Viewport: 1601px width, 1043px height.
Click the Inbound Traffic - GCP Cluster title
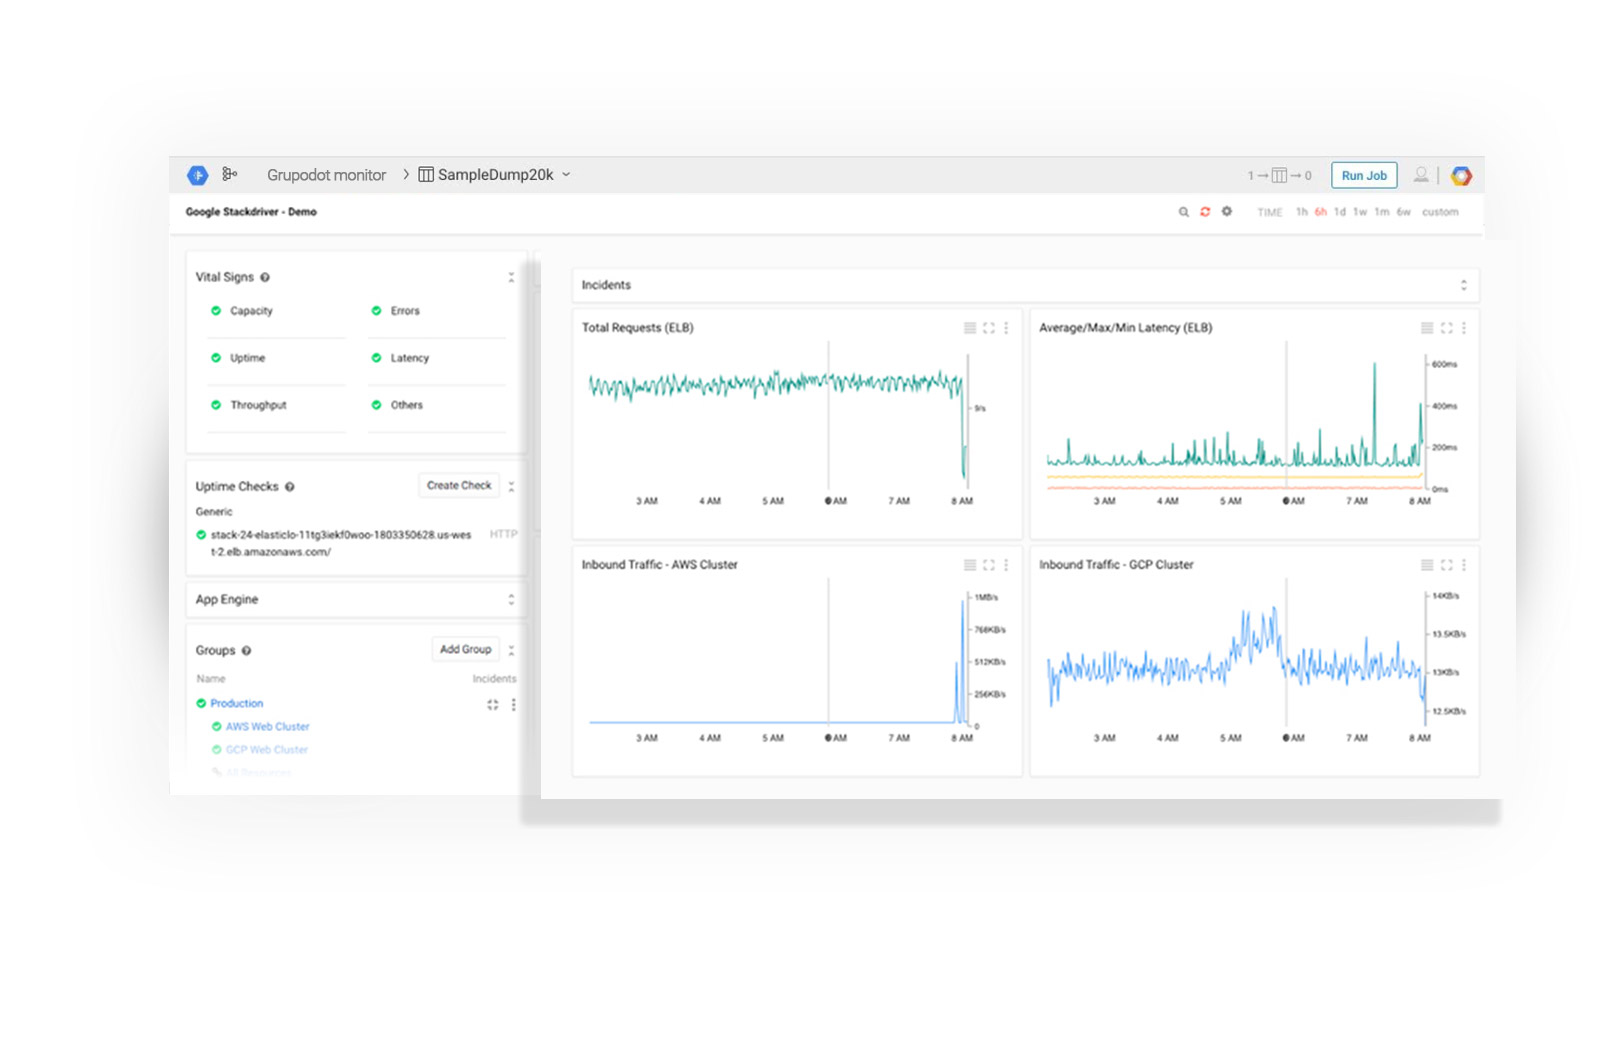tap(1116, 565)
